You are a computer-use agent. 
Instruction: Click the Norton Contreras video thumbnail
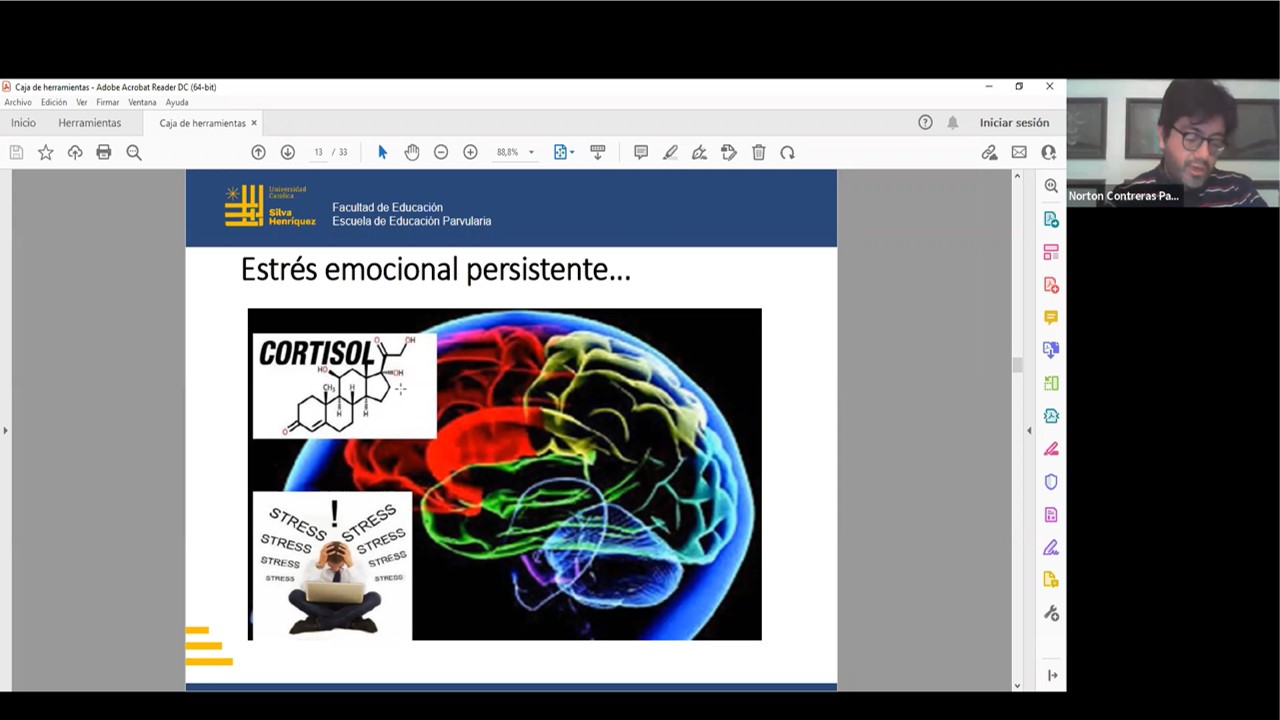(1173, 143)
